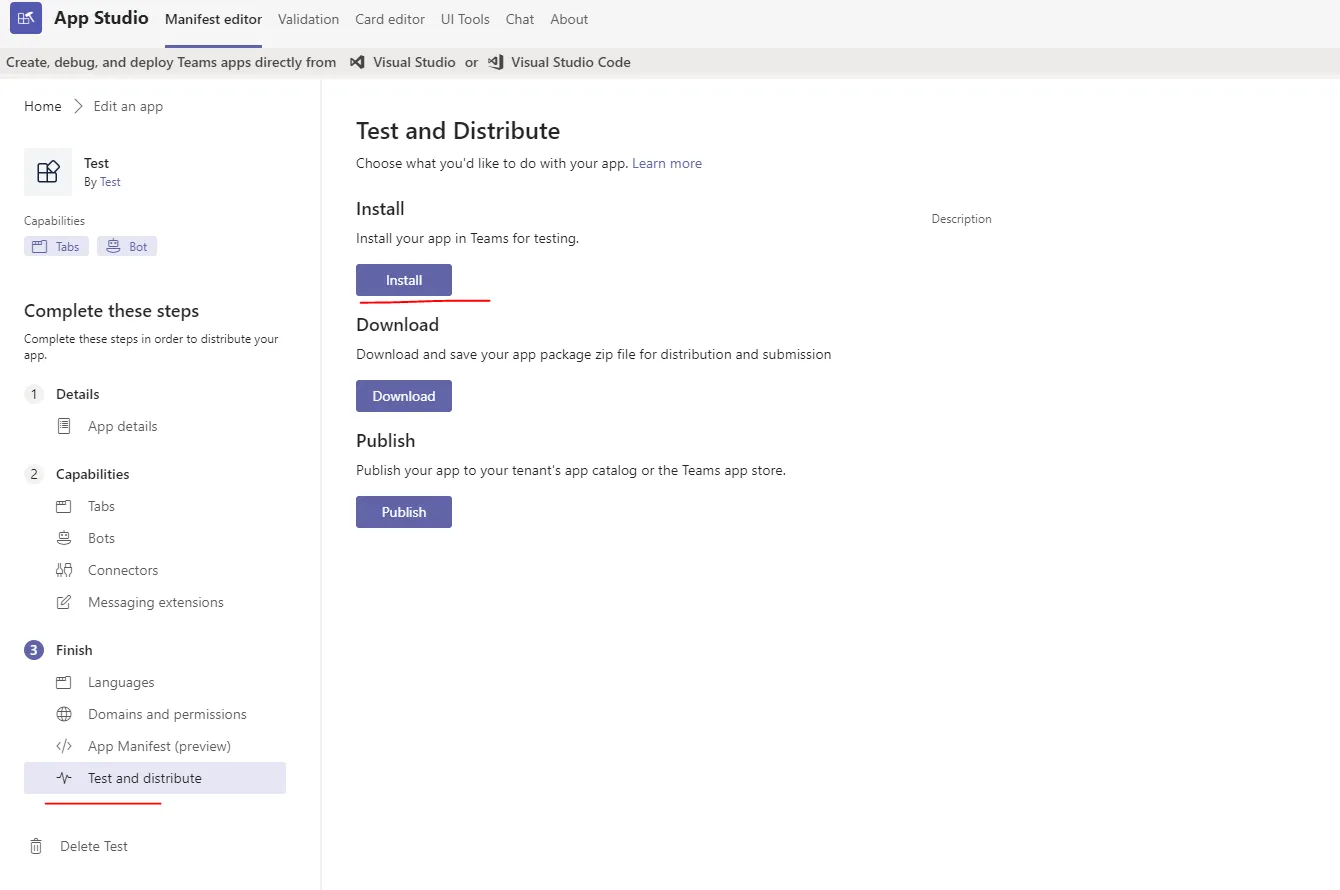Click the Publish button
This screenshot has width=1340, height=890.
(404, 512)
